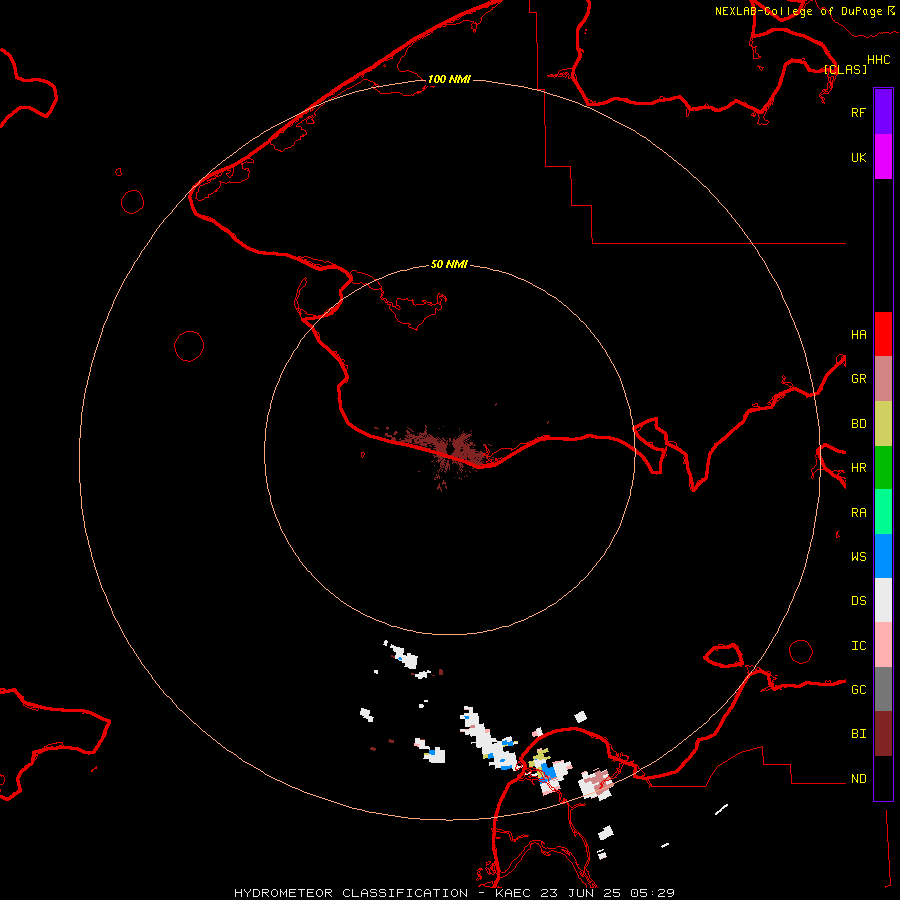Click the GC gray legend swatch

tap(883, 689)
